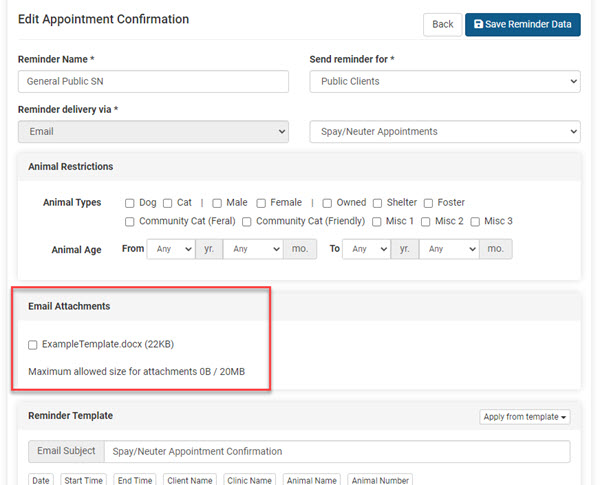This screenshot has width=600, height=485.
Task: Open the From age years dropdown
Action: tap(170, 249)
